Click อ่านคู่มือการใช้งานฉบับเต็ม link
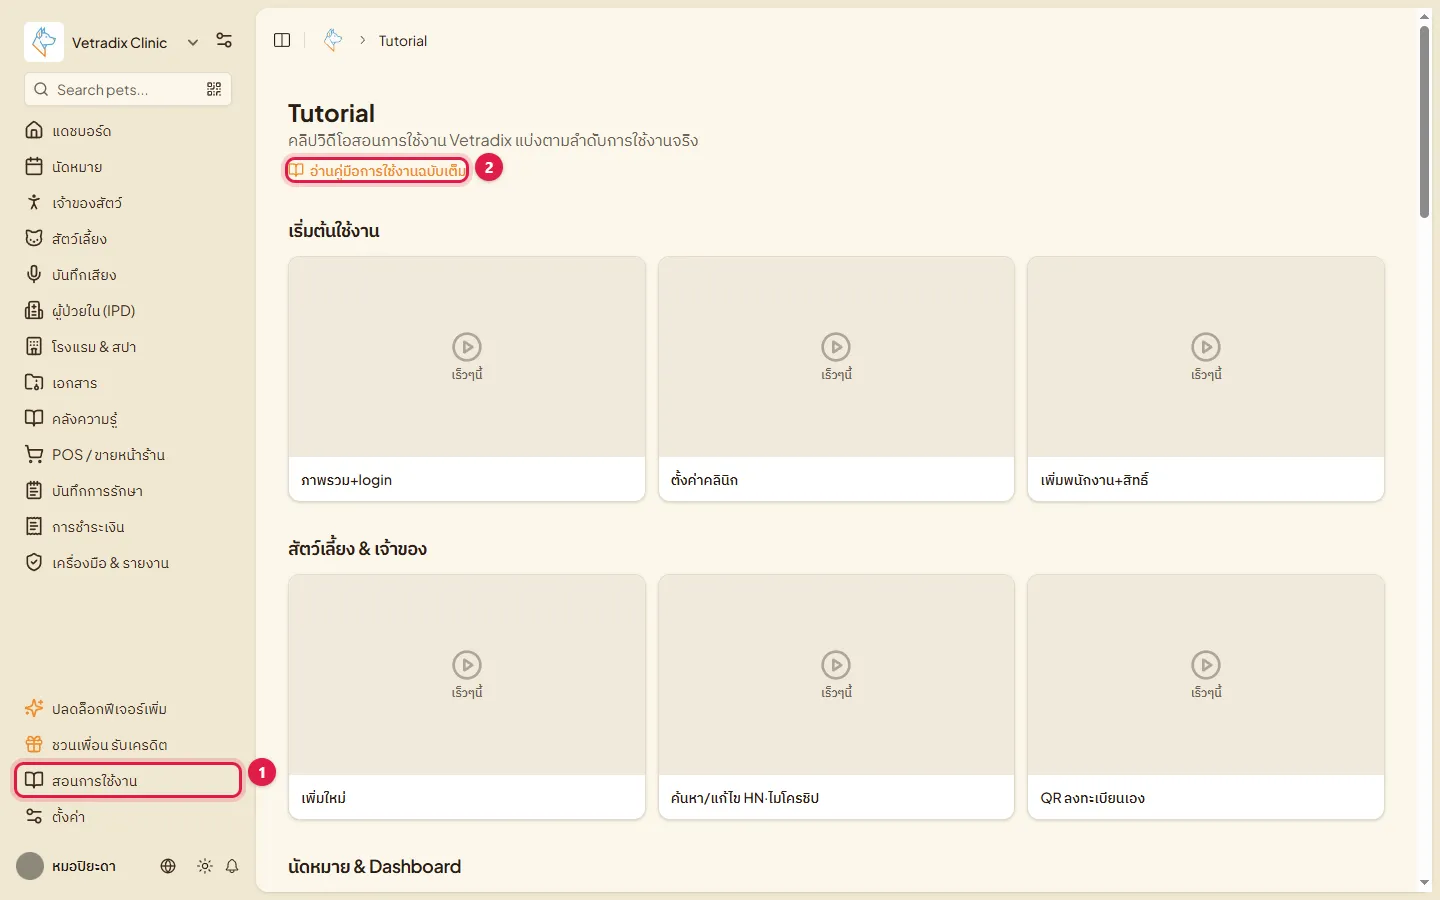Viewport: 1440px width, 900px height. [x=377, y=171]
